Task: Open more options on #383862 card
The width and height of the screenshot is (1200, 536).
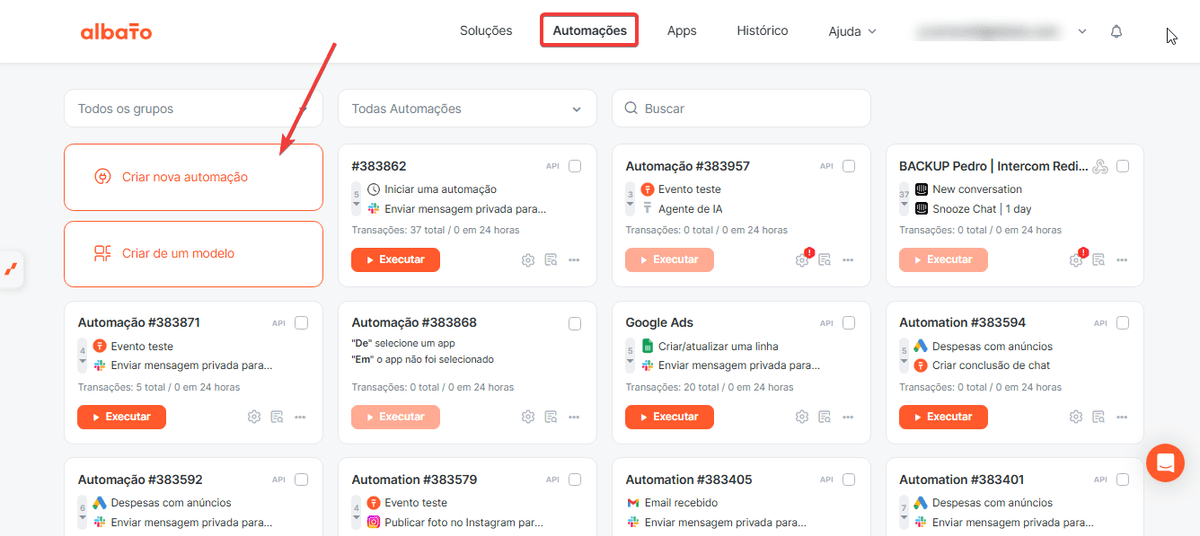Action: [x=574, y=260]
